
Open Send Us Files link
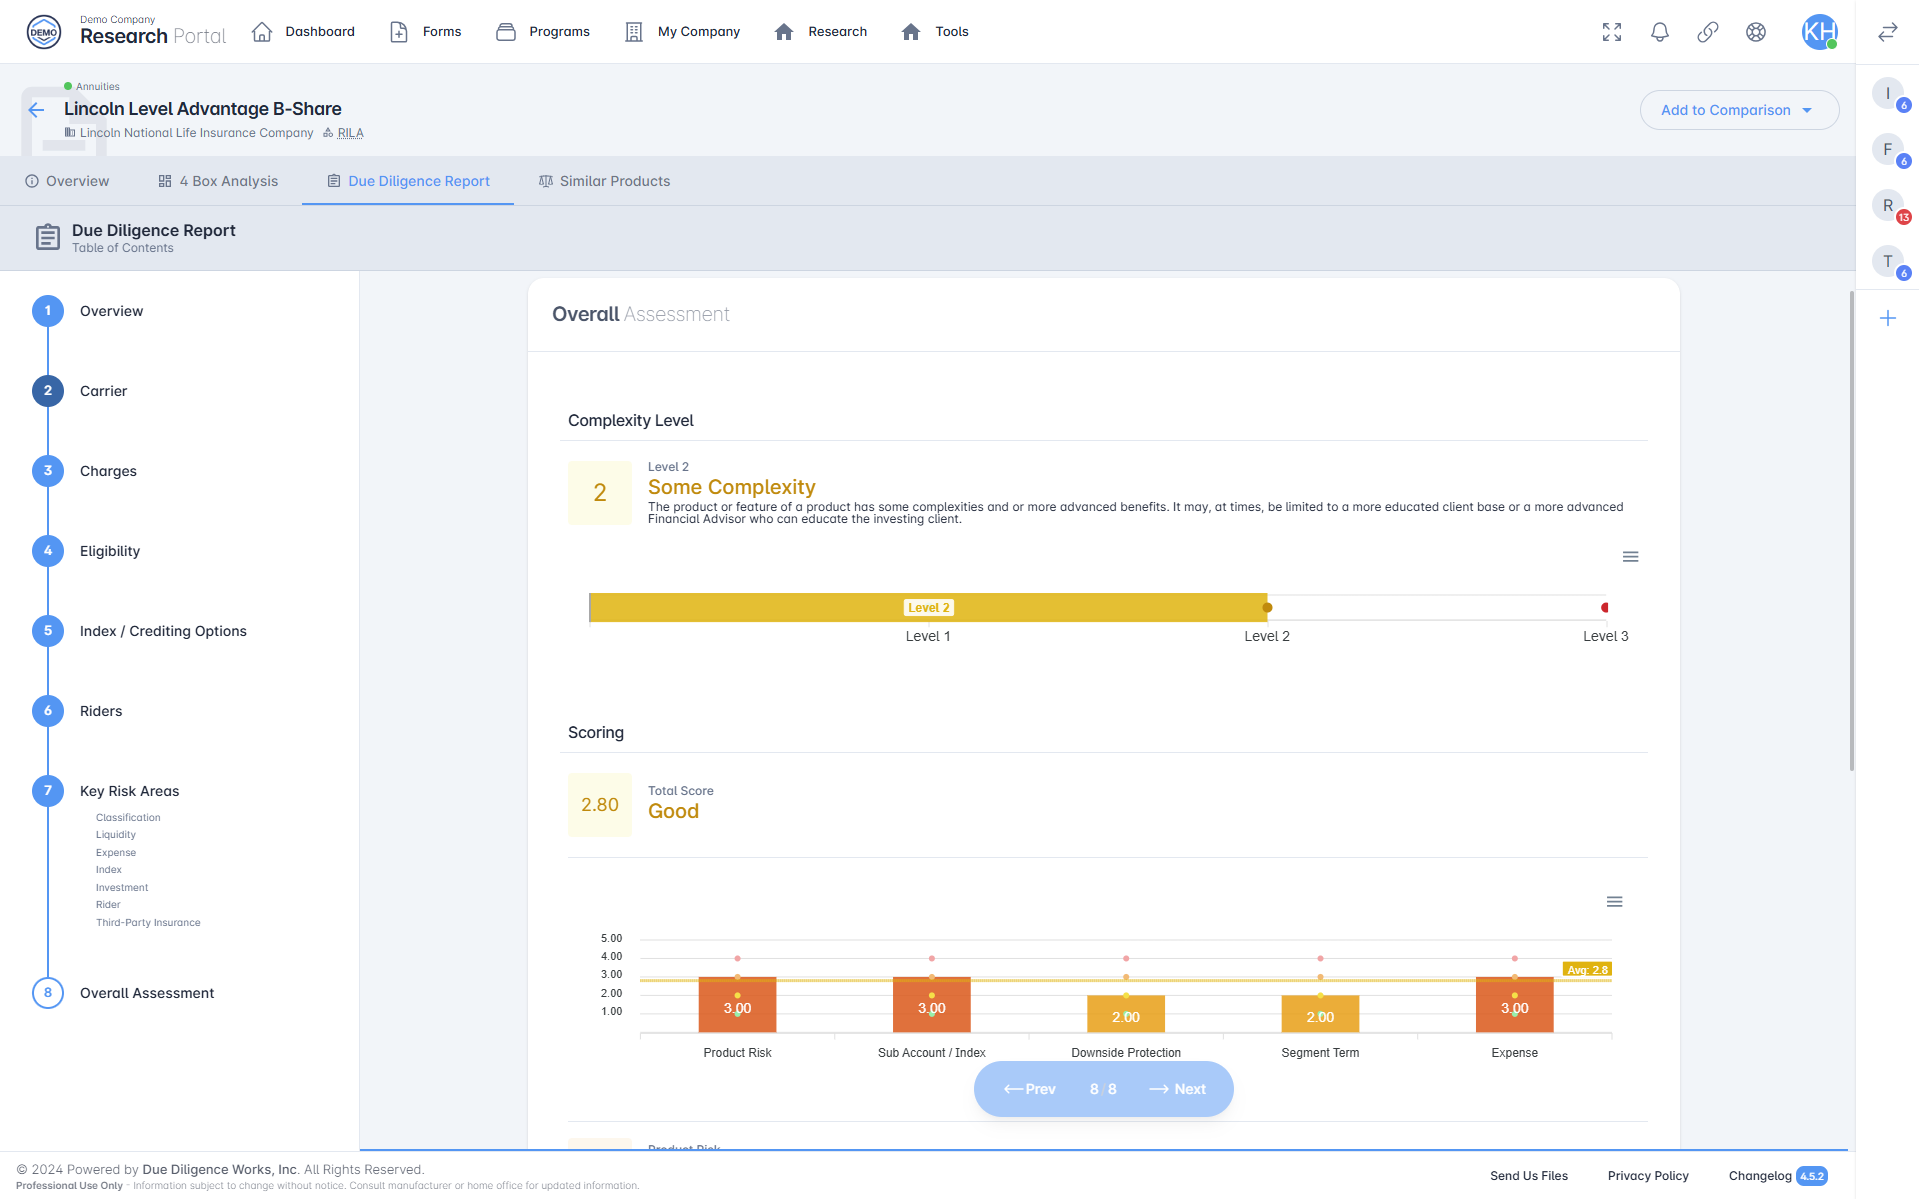1529,1176
